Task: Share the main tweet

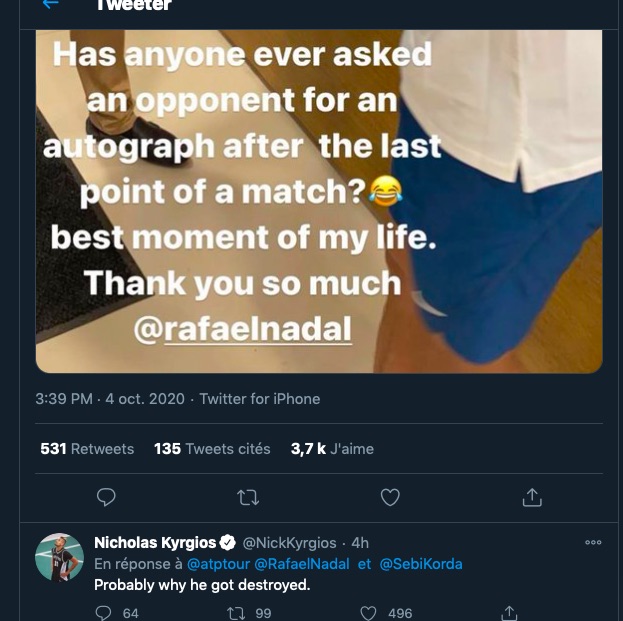Action: 532,497
